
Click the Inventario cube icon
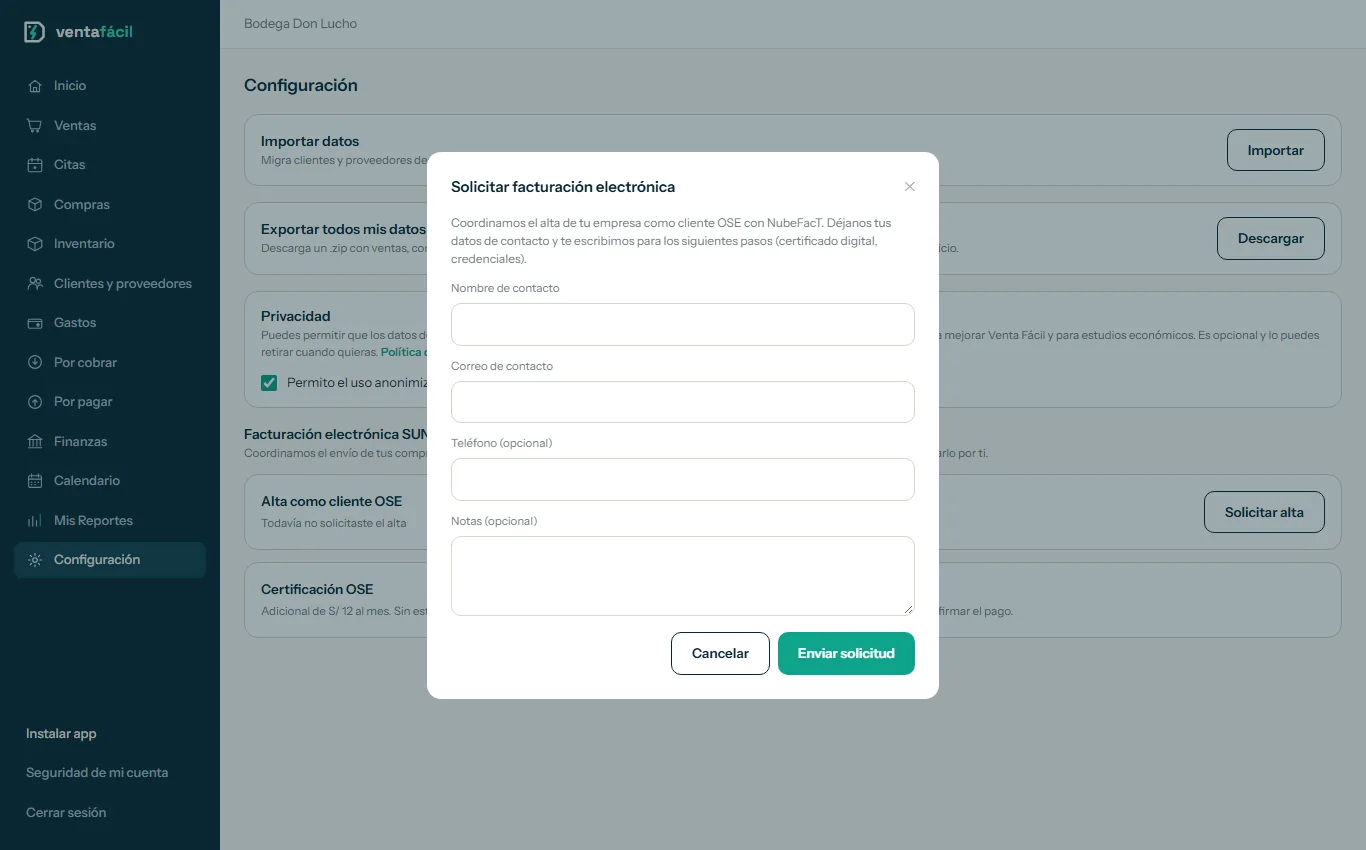[35, 244]
